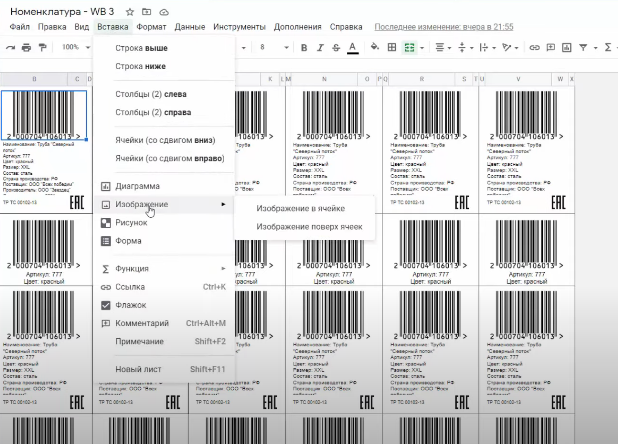Open fill color bucket

(x=375, y=47)
